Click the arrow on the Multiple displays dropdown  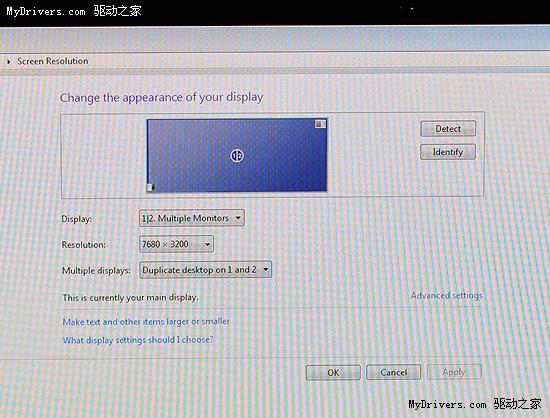[x=266, y=270]
